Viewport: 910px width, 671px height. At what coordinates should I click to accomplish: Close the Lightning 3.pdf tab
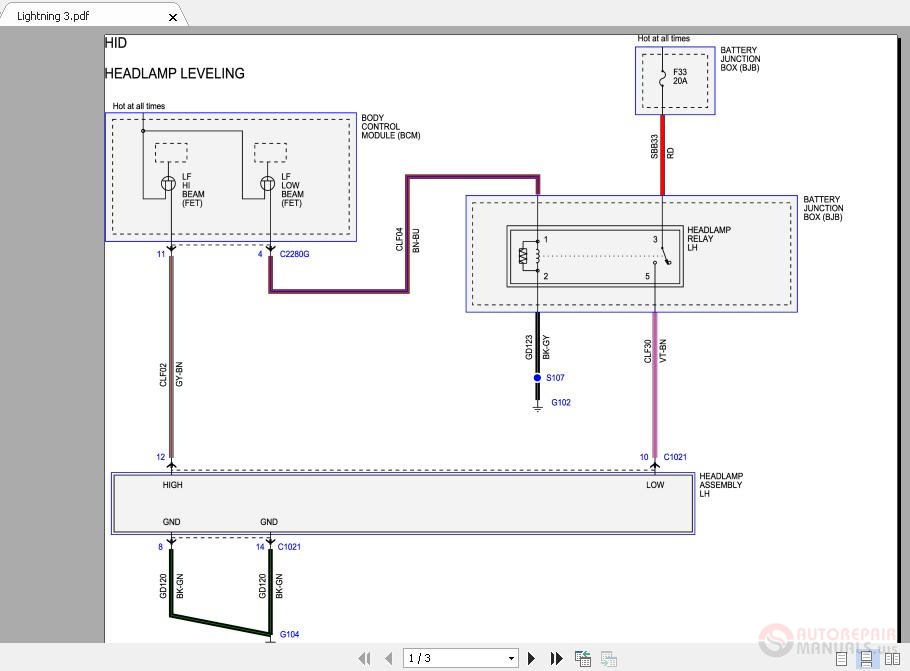point(172,17)
